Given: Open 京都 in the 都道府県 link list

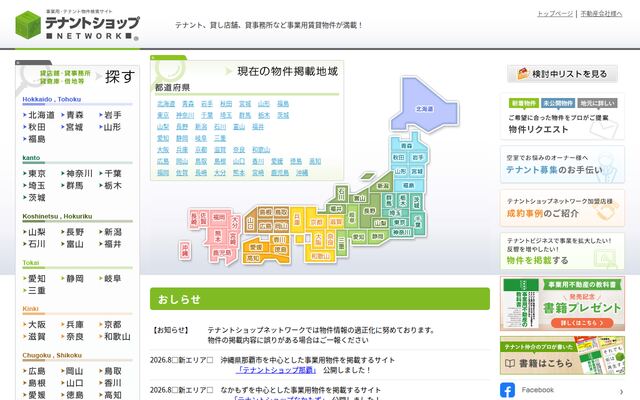Looking at the screenshot, I should (201, 150).
